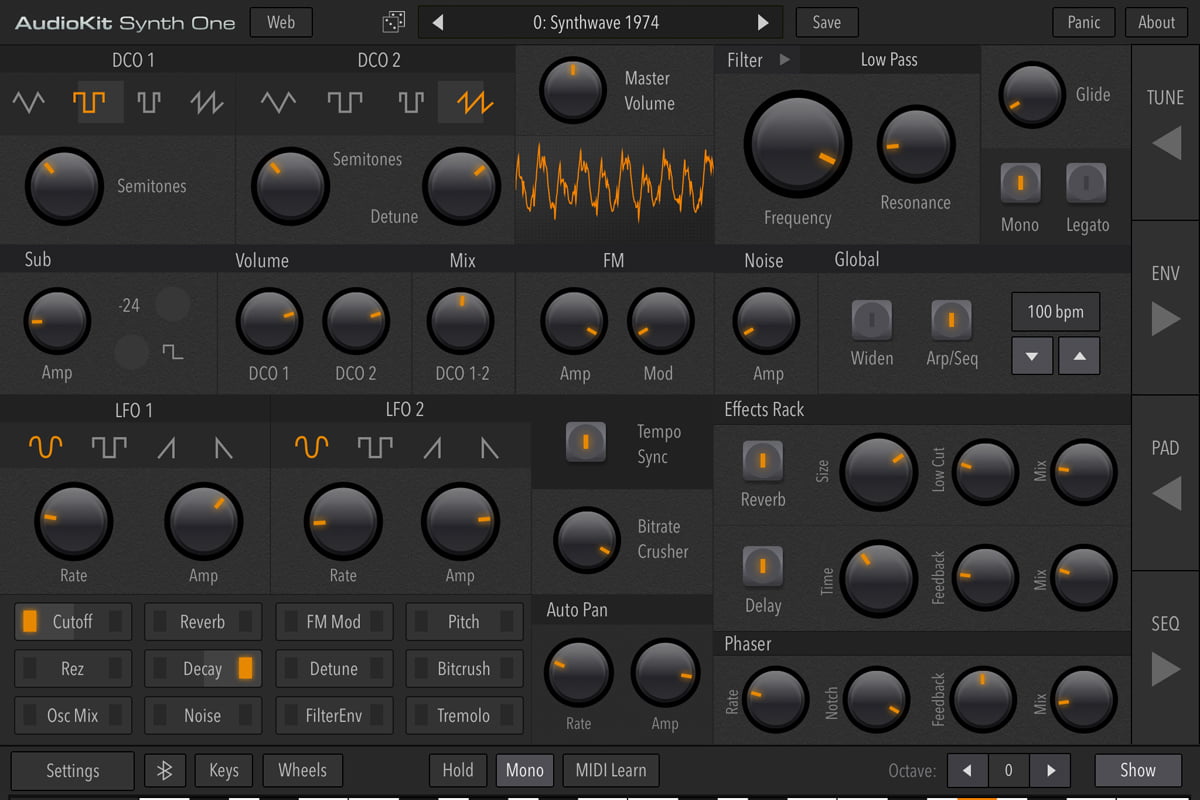Click the random preset dice icon
This screenshot has height=800, width=1200.
[394, 22]
